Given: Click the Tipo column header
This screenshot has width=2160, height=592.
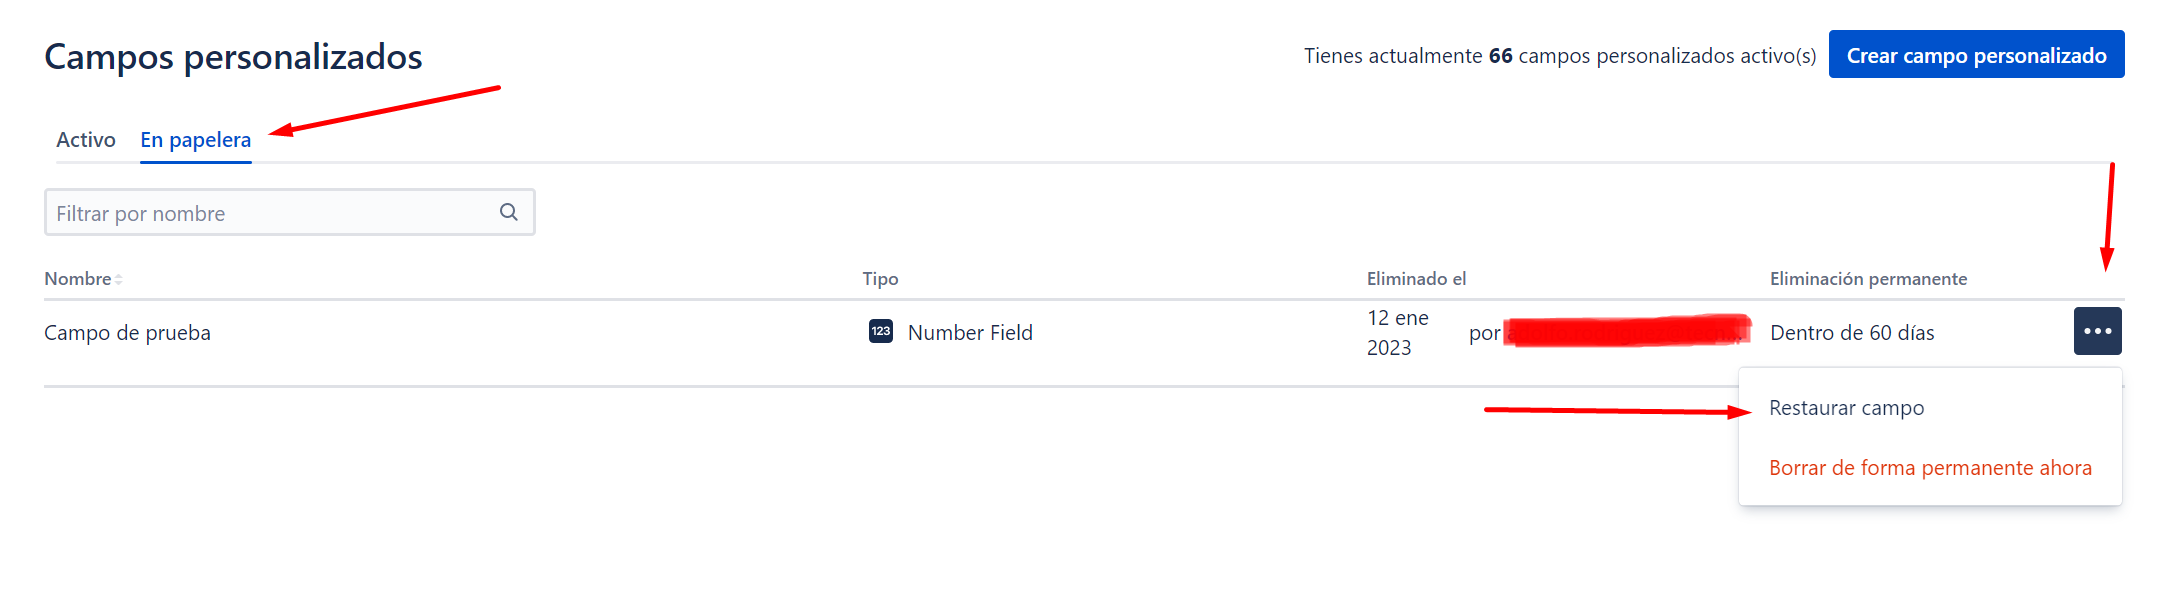Looking at the screenshot, I should (880, 279).
